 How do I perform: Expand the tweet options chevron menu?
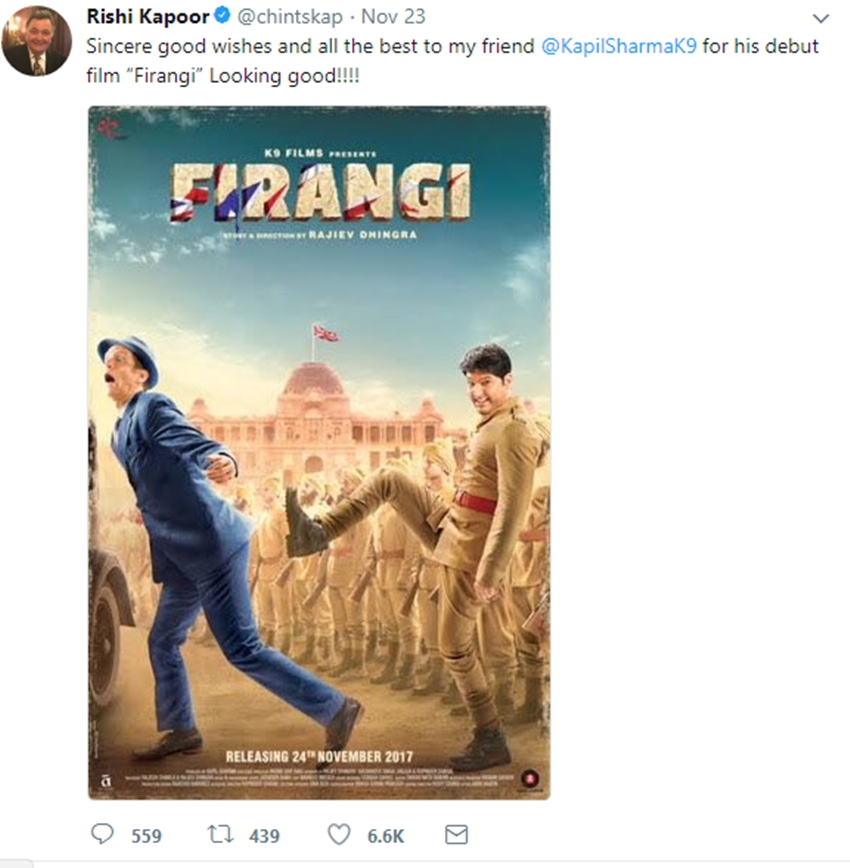[x=820, y=19]
